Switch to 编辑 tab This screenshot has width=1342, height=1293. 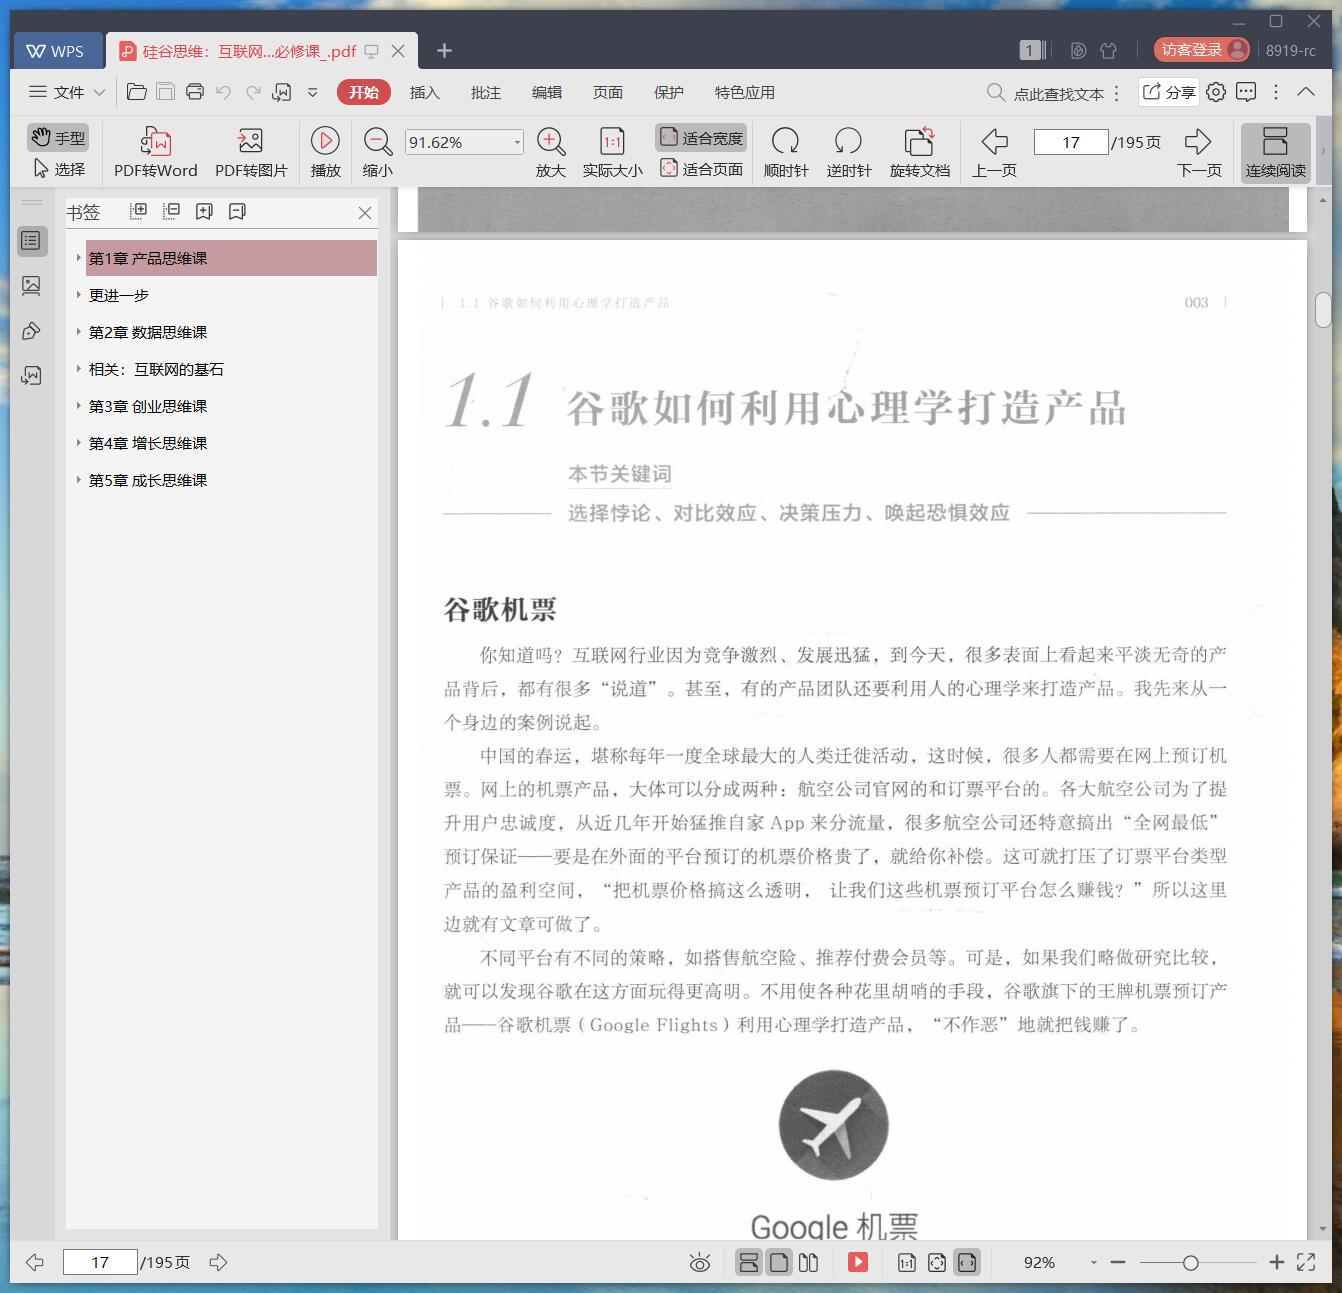546,92
